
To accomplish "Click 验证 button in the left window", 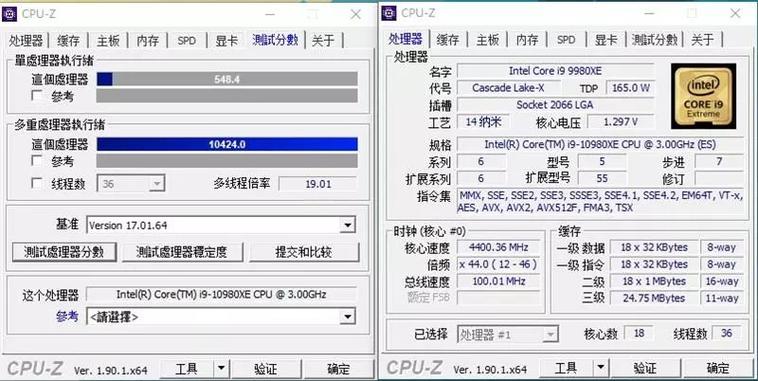I will [266, 369].
